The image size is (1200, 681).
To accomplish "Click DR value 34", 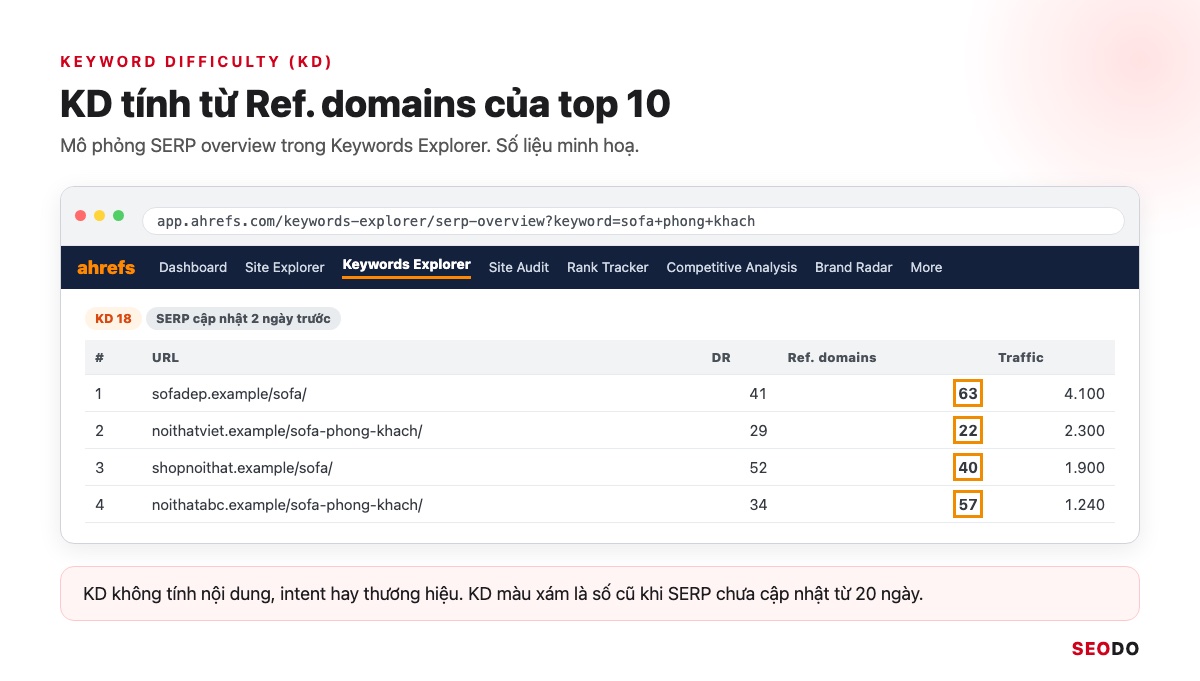I will click(x=758, y=505).
